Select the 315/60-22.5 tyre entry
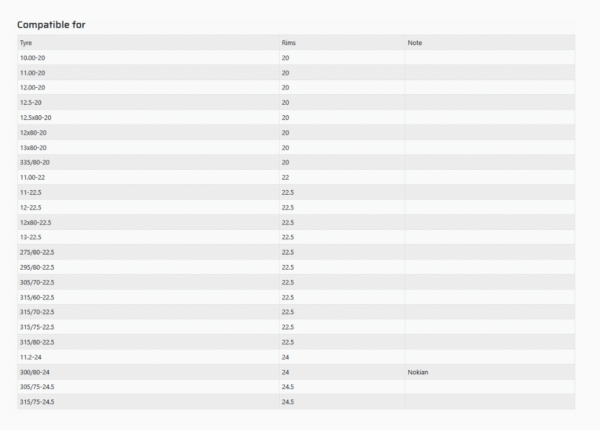The width and height of the screenshot is (600, 430). [x=37, y=297]
